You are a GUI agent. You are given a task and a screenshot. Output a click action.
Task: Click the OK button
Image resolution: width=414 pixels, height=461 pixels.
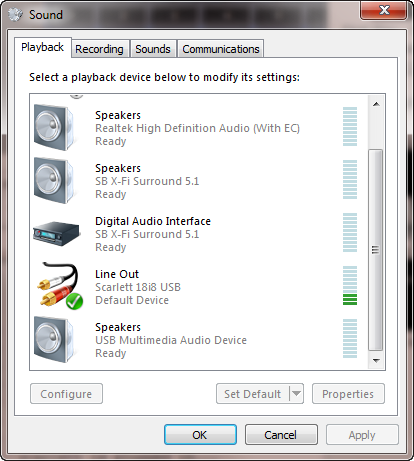[x=200, y=434]
